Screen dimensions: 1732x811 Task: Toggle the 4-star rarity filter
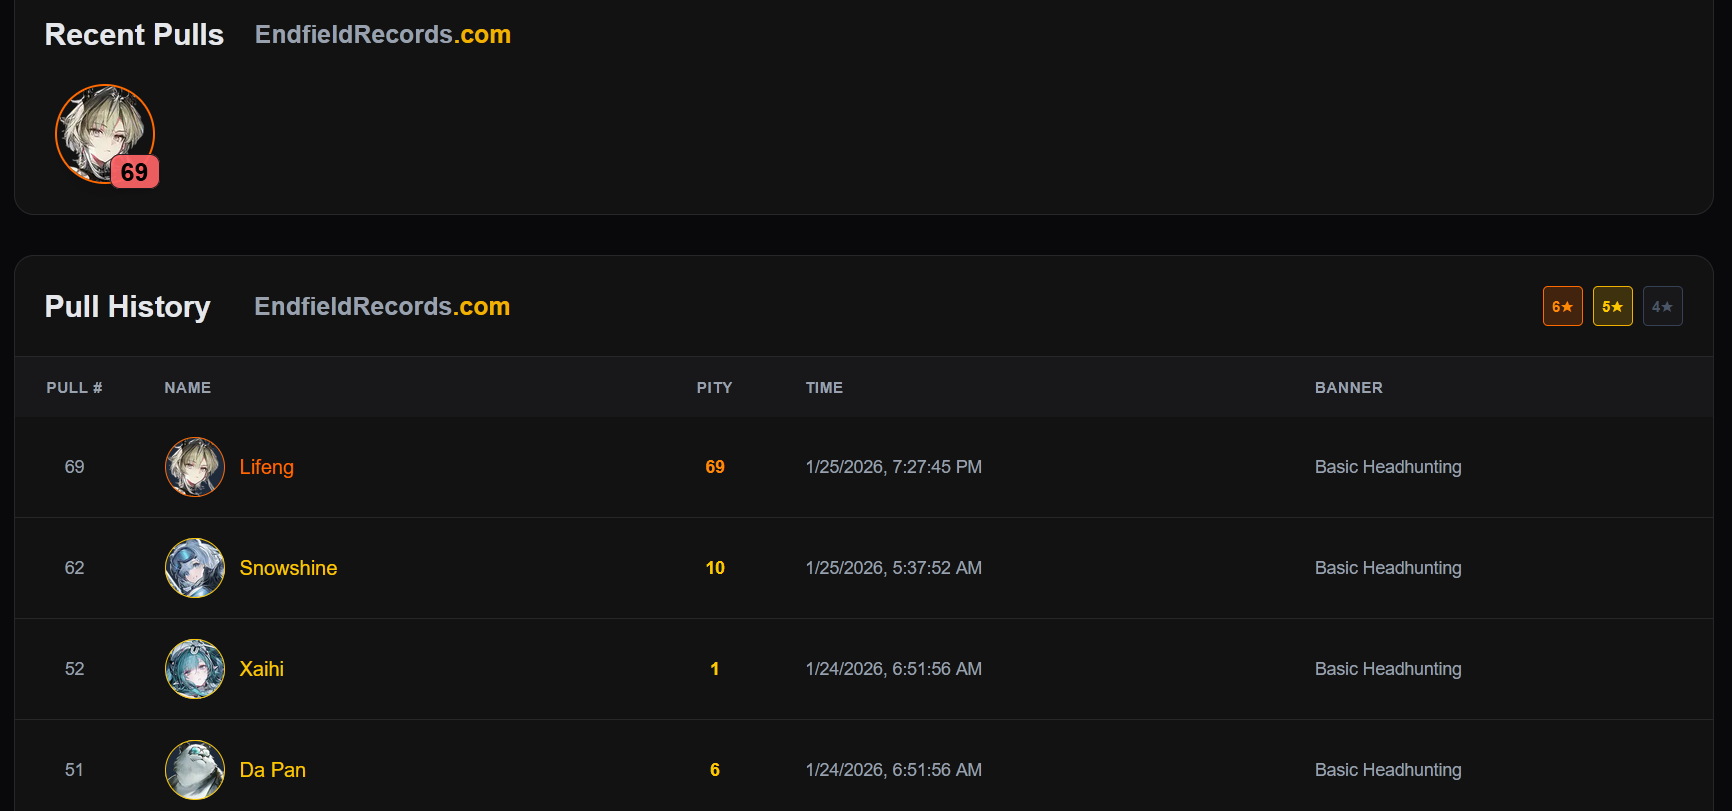pyautogui.click(x=1662, y=306)
